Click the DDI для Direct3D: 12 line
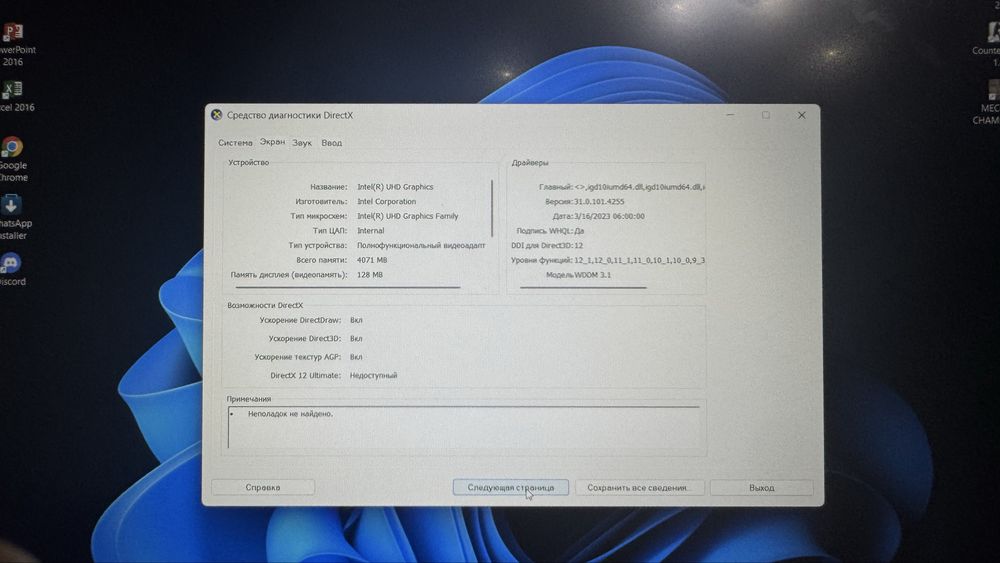 pyautogui.click(x=547, y=245)
